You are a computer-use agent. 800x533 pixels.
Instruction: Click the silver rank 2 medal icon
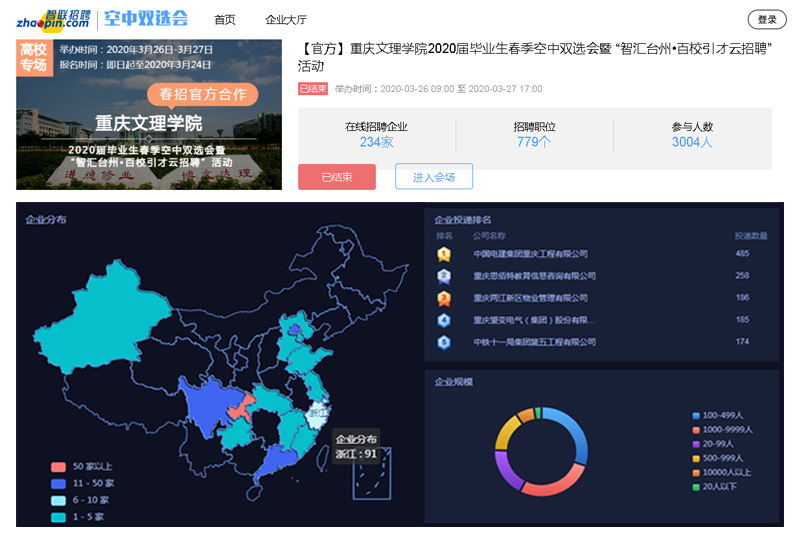(x=444, y=276)
